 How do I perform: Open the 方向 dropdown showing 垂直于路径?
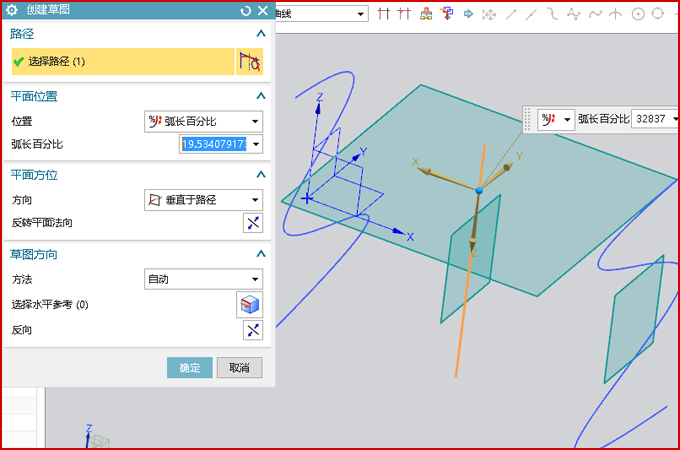(x=203, y=199)
